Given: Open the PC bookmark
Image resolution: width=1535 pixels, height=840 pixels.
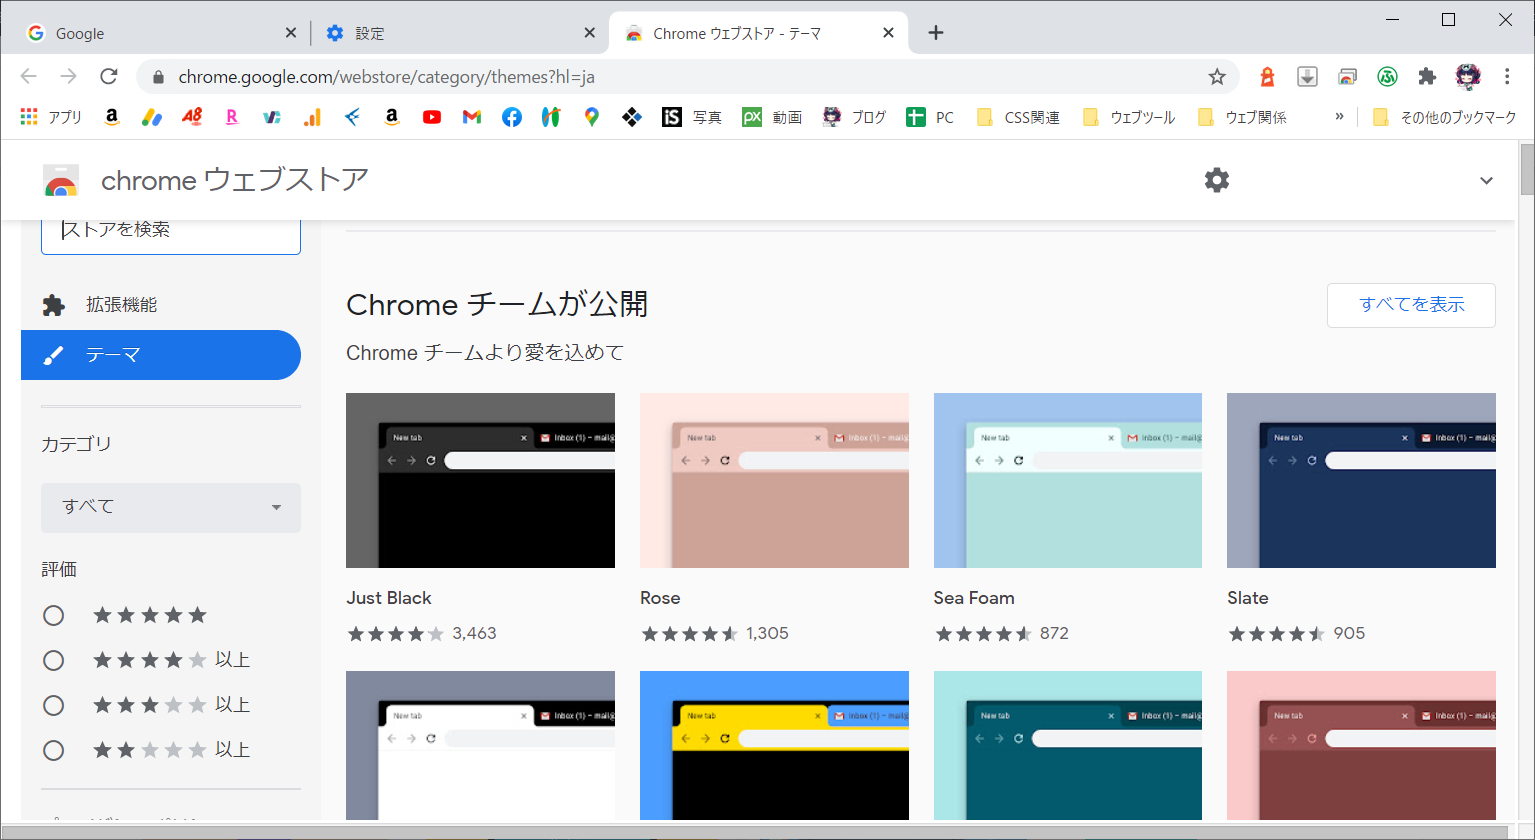Looking at the screenshot, I should tap(930, 117).
